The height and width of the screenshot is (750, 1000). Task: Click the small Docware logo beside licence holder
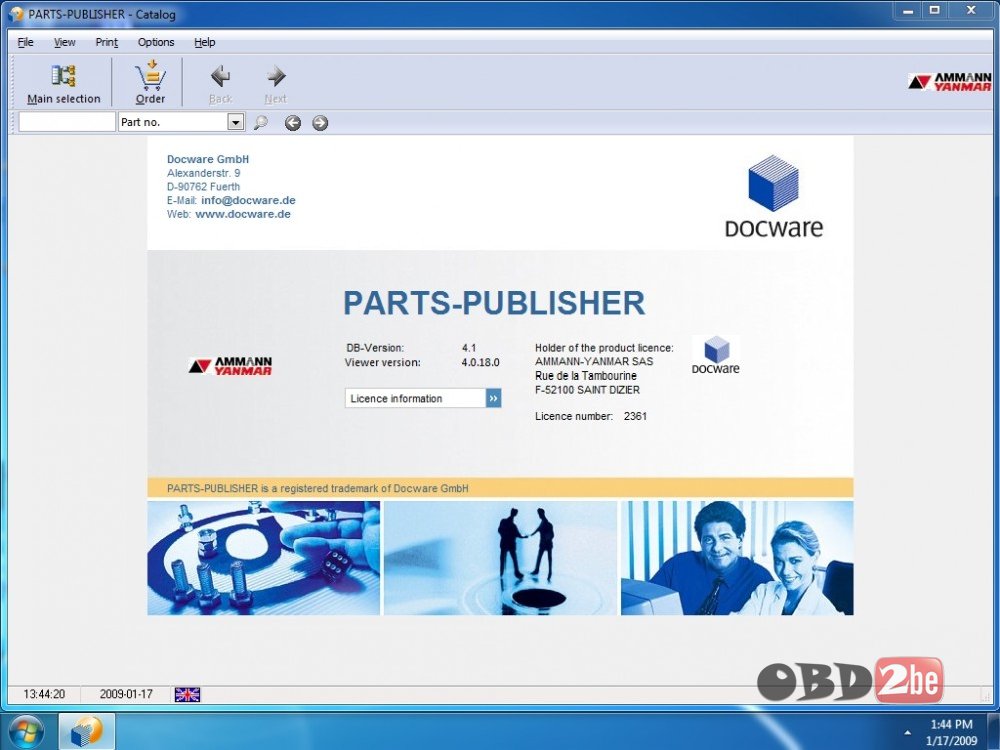[716, 355]
